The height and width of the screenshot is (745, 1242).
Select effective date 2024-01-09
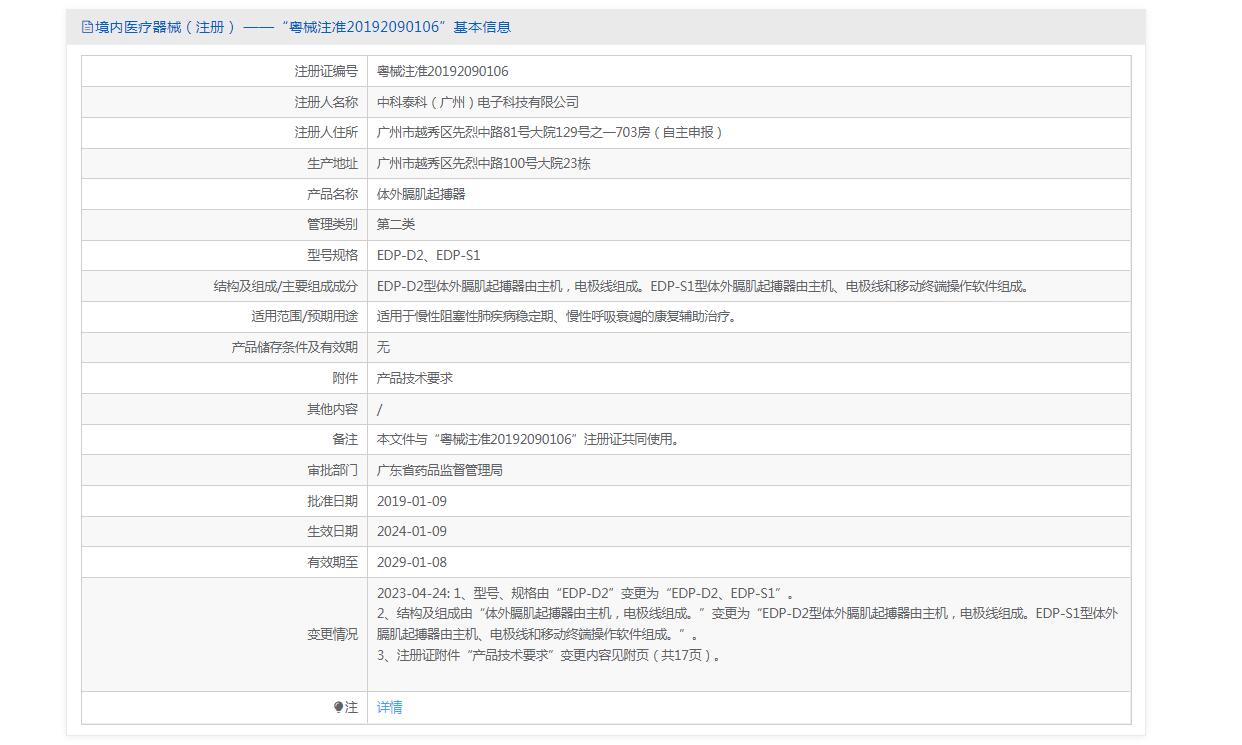pyautogui.click(x=412, y=531)
